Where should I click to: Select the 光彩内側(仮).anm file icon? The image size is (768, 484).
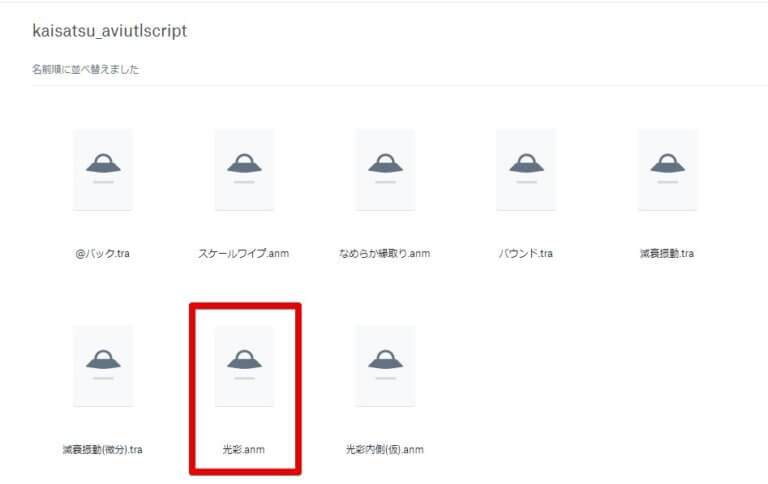pos(385,365)
